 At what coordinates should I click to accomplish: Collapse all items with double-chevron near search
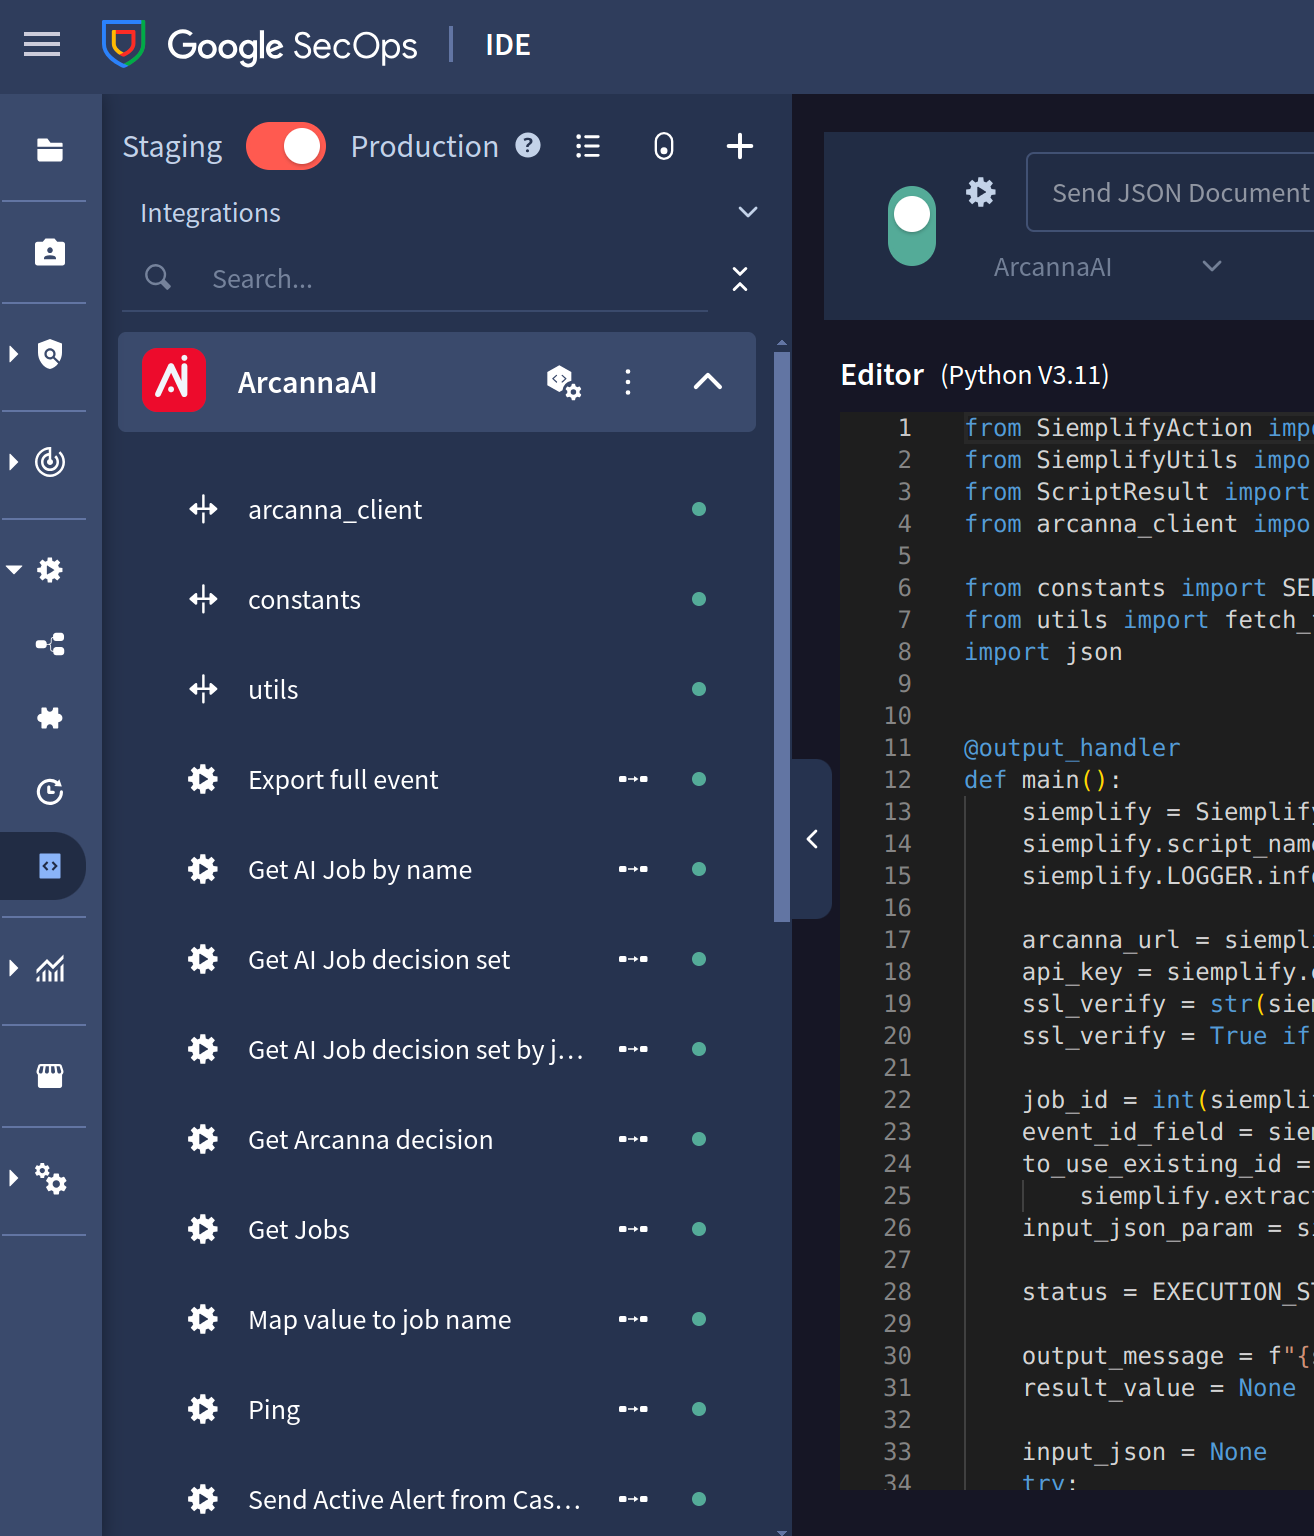(740, 279)
